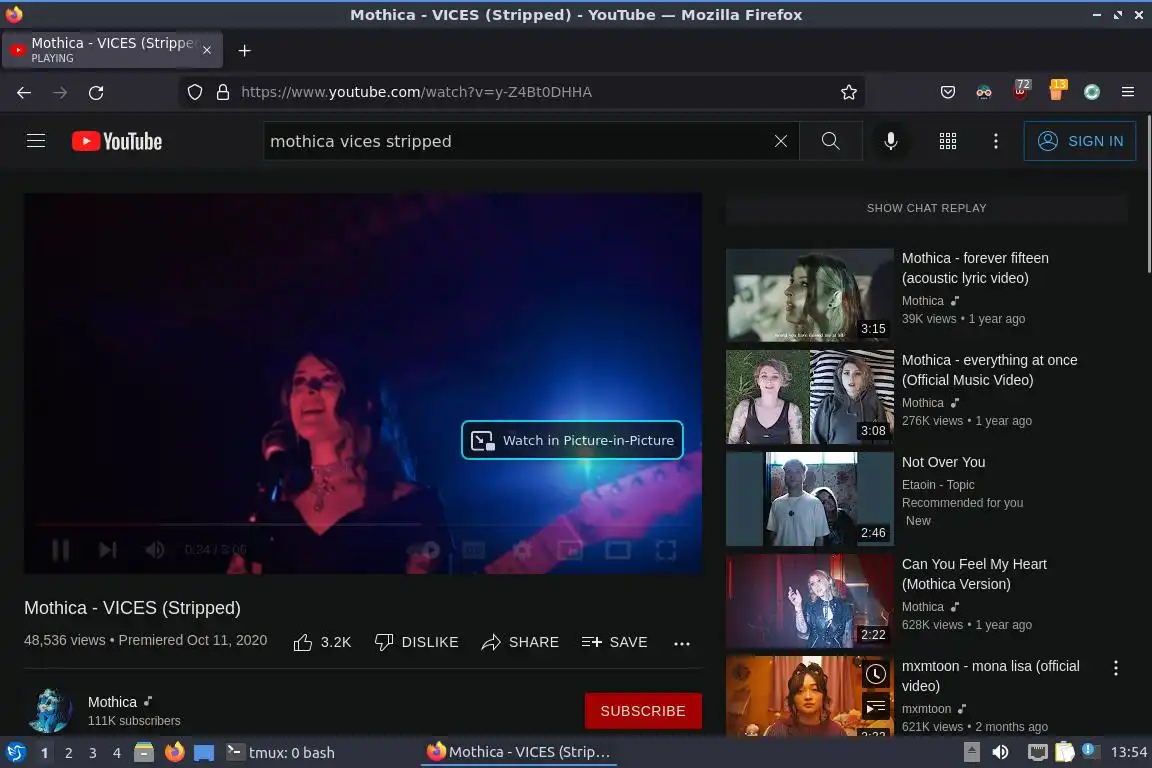
Task: Select the Mothica - VICES browser tab
Action: click(x=113, y=50)
